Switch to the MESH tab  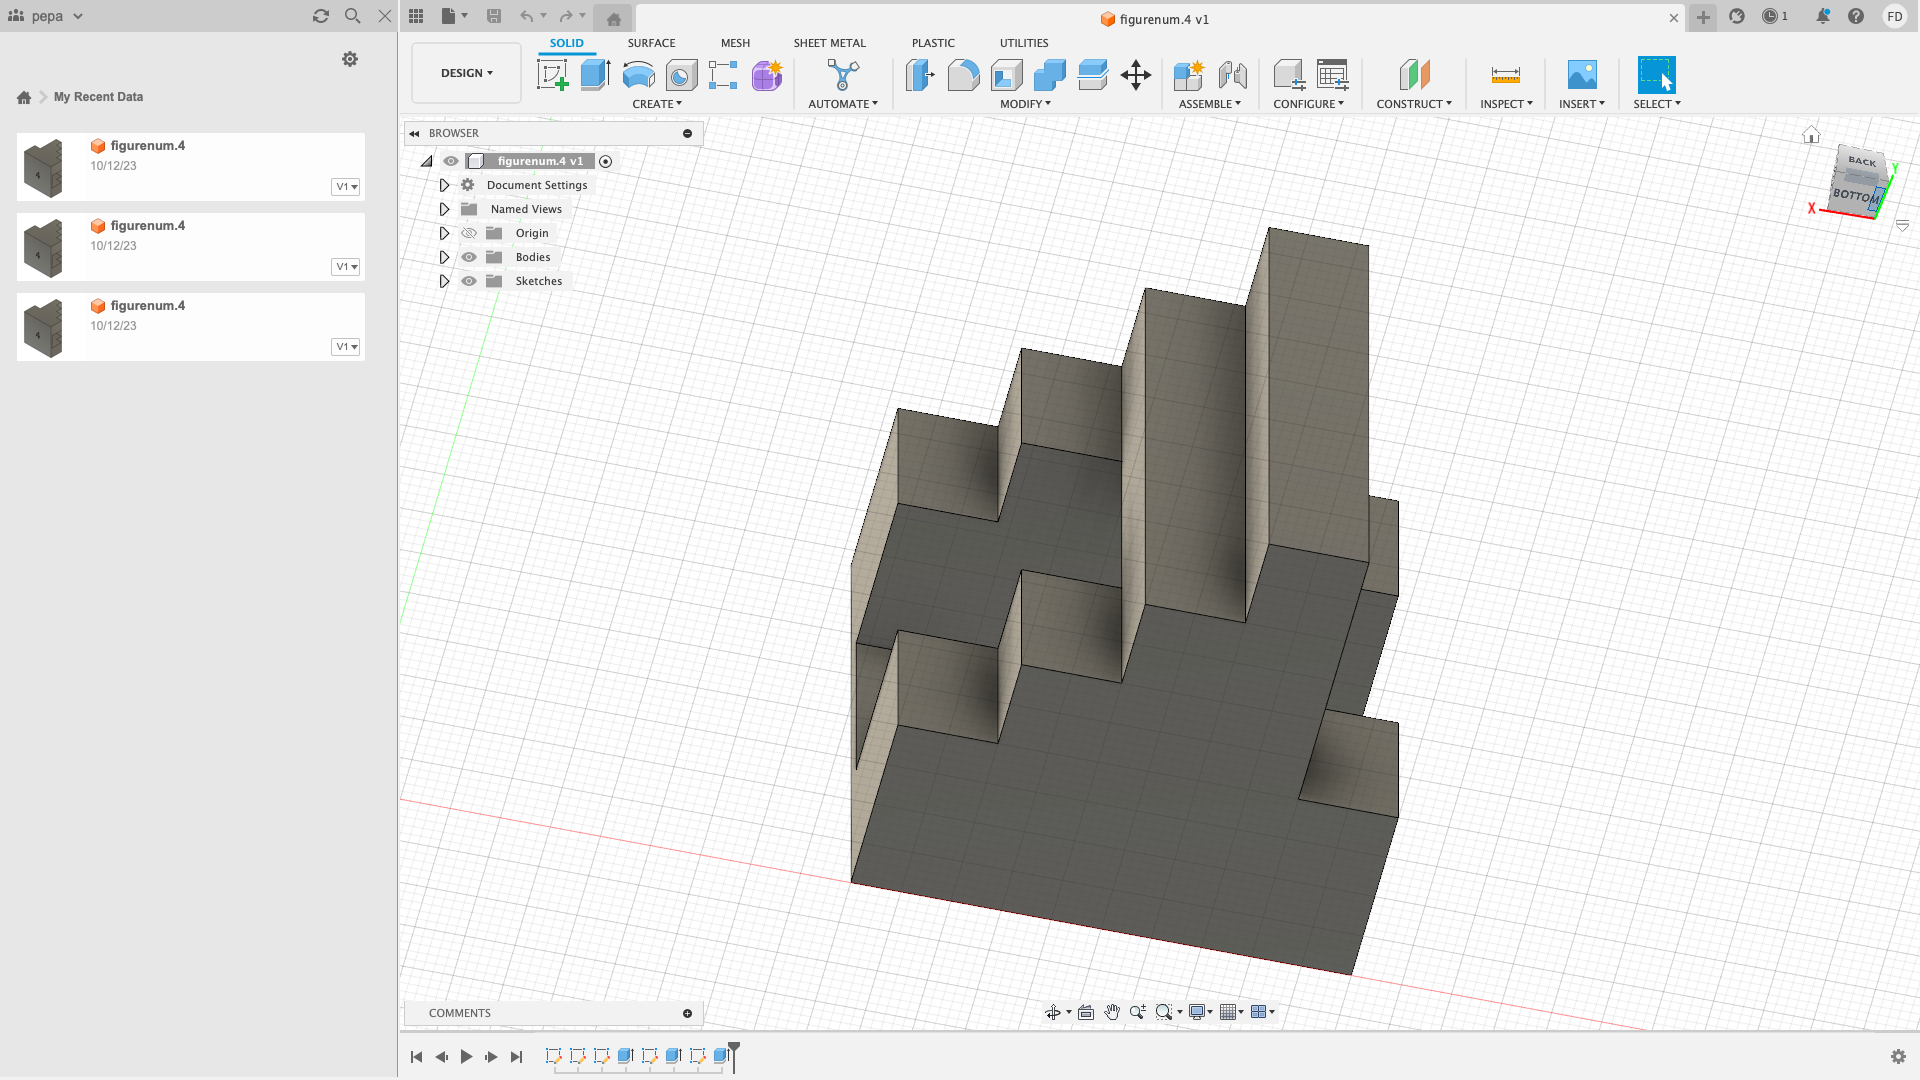point(735,43)
